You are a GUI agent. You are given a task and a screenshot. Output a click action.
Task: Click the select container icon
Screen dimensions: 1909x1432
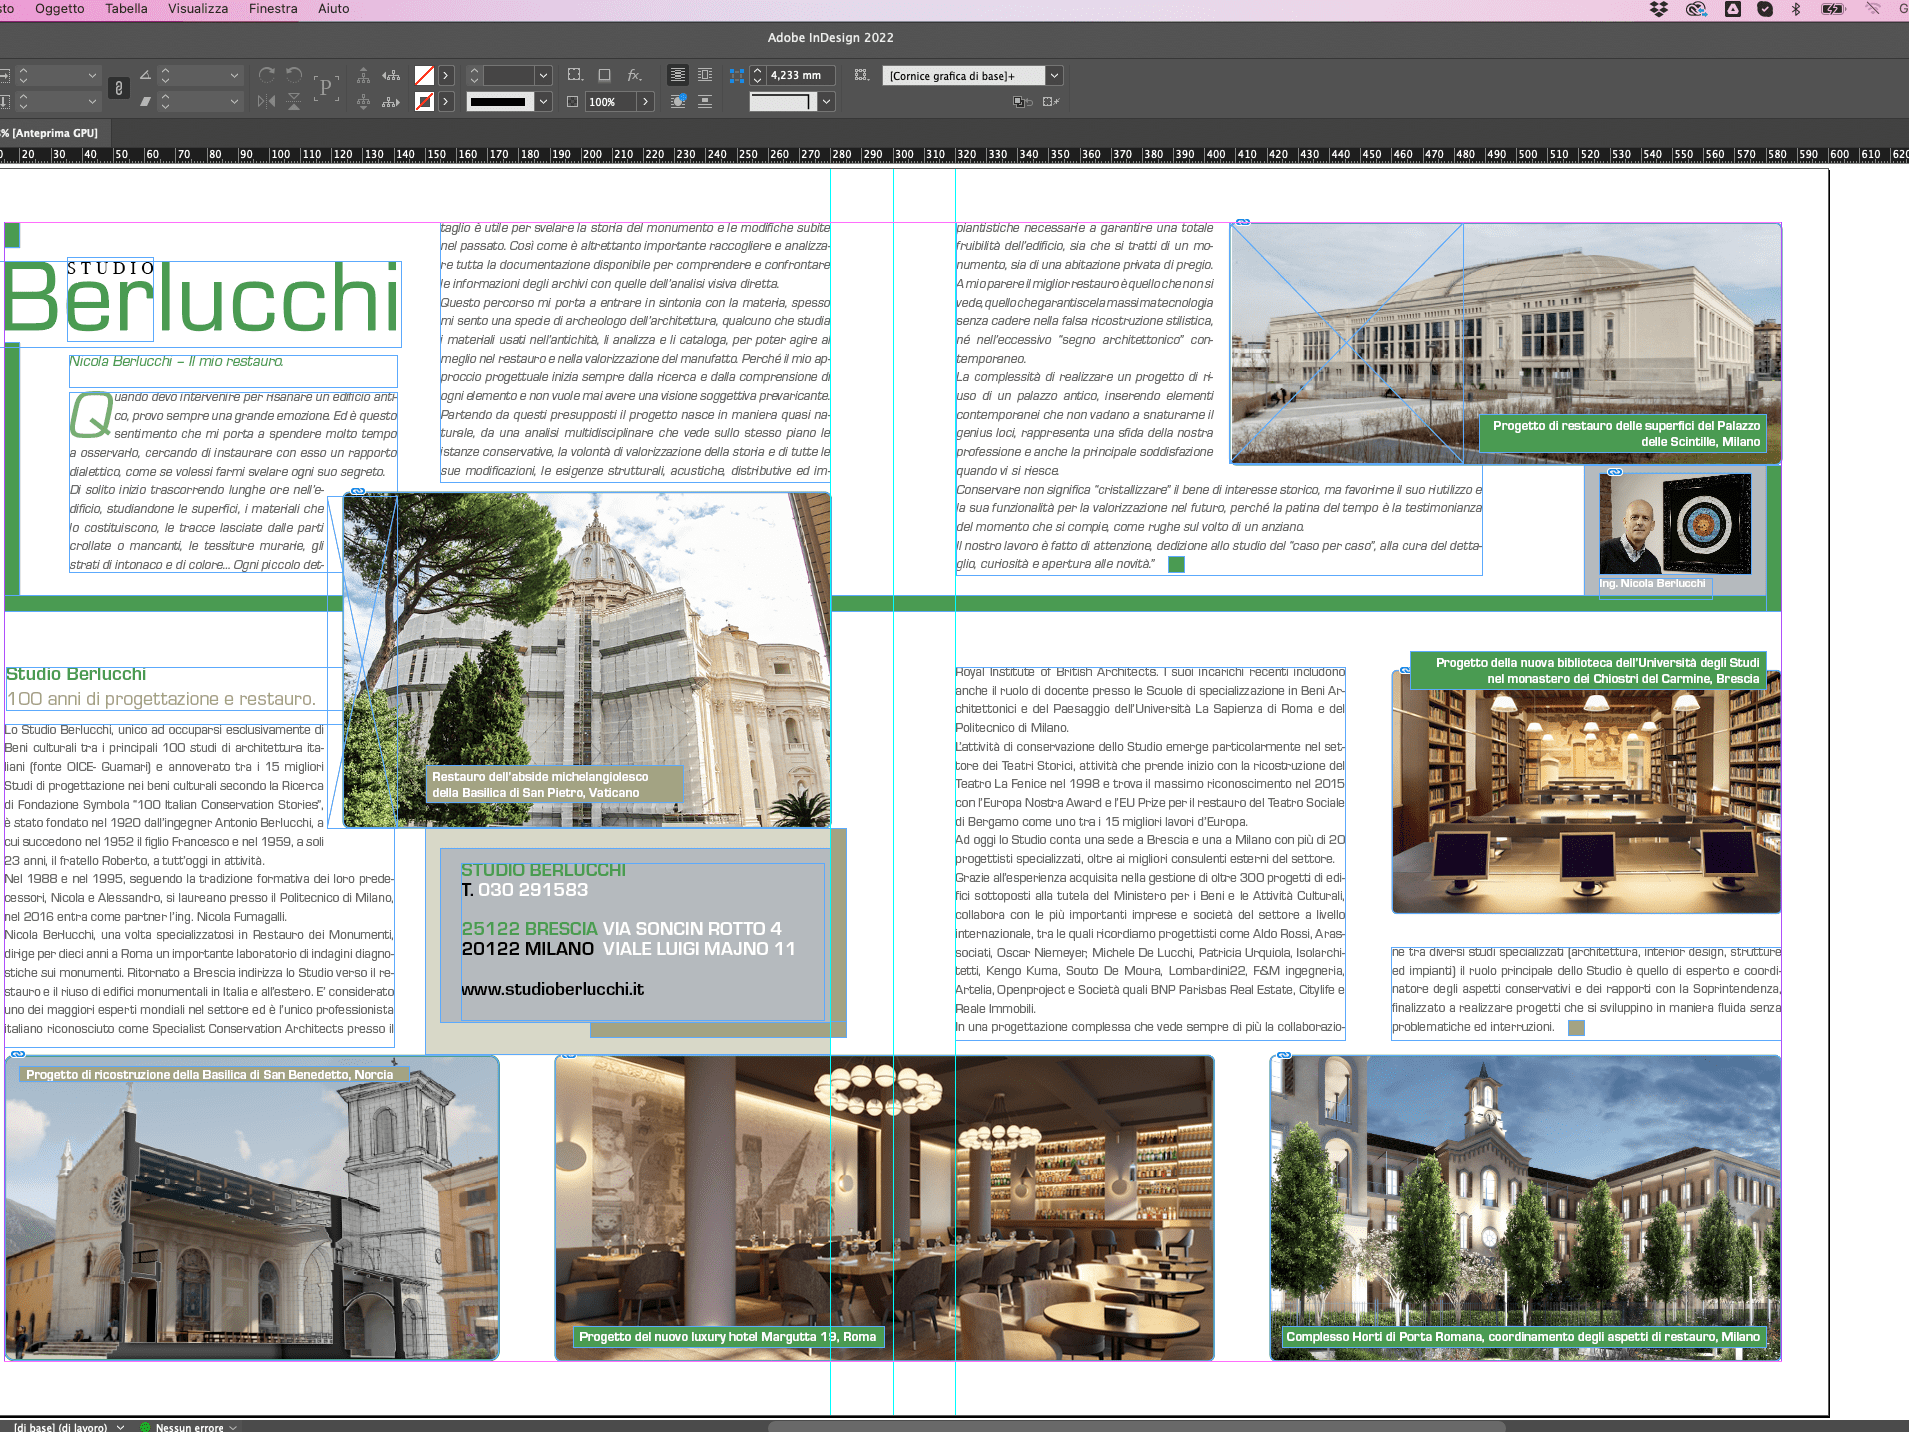pyautogui.click(x=364, y=75)
